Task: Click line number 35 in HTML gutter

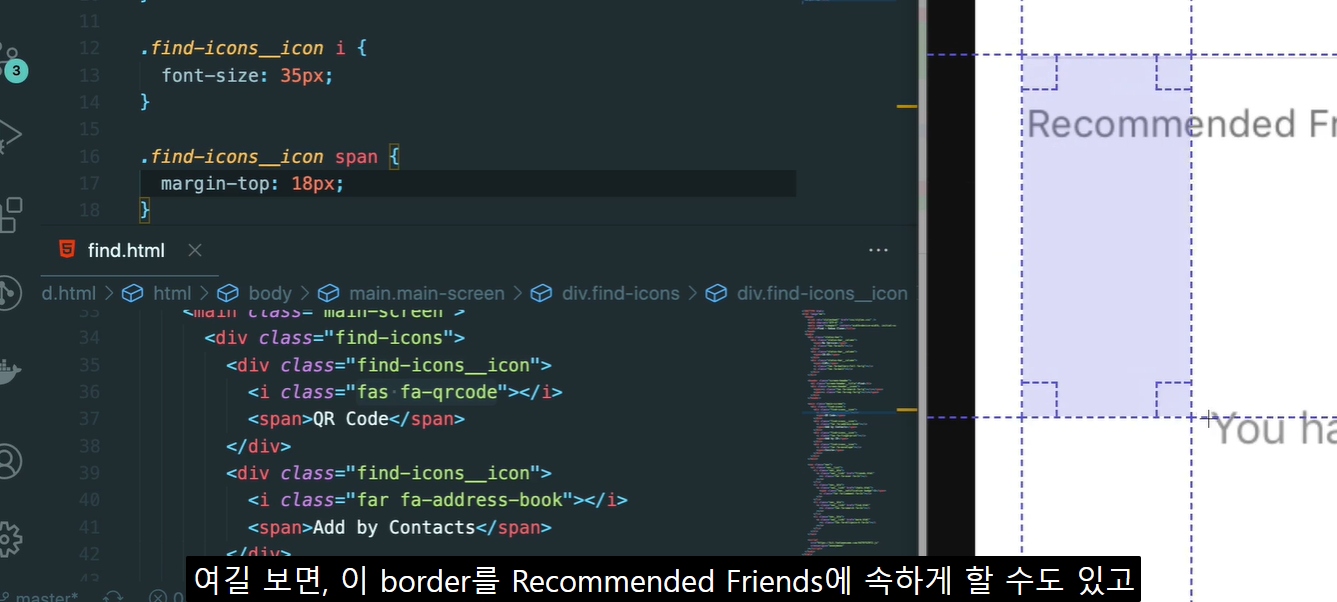Action: coord(89,365)
